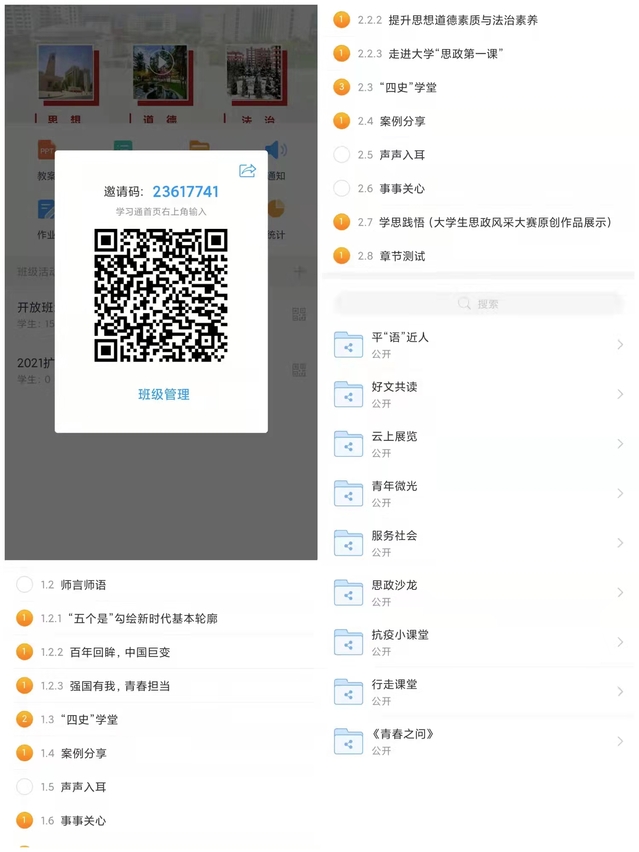Tap plus icon in 班级活动 header

click(299, 271)
